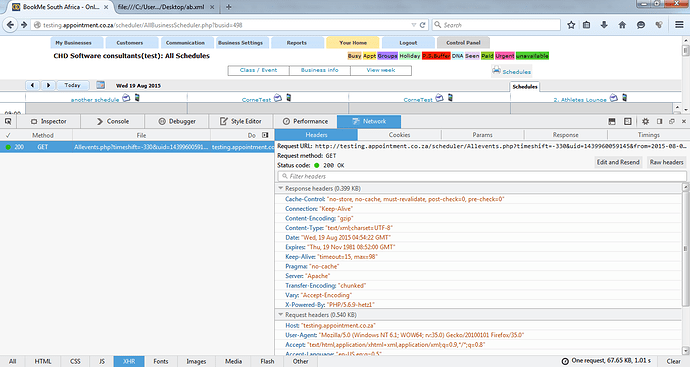This screenshot has width=690, height=367.
Task: Filter network requests by Images
Action: pyautogui.click(x=196, y=361)
